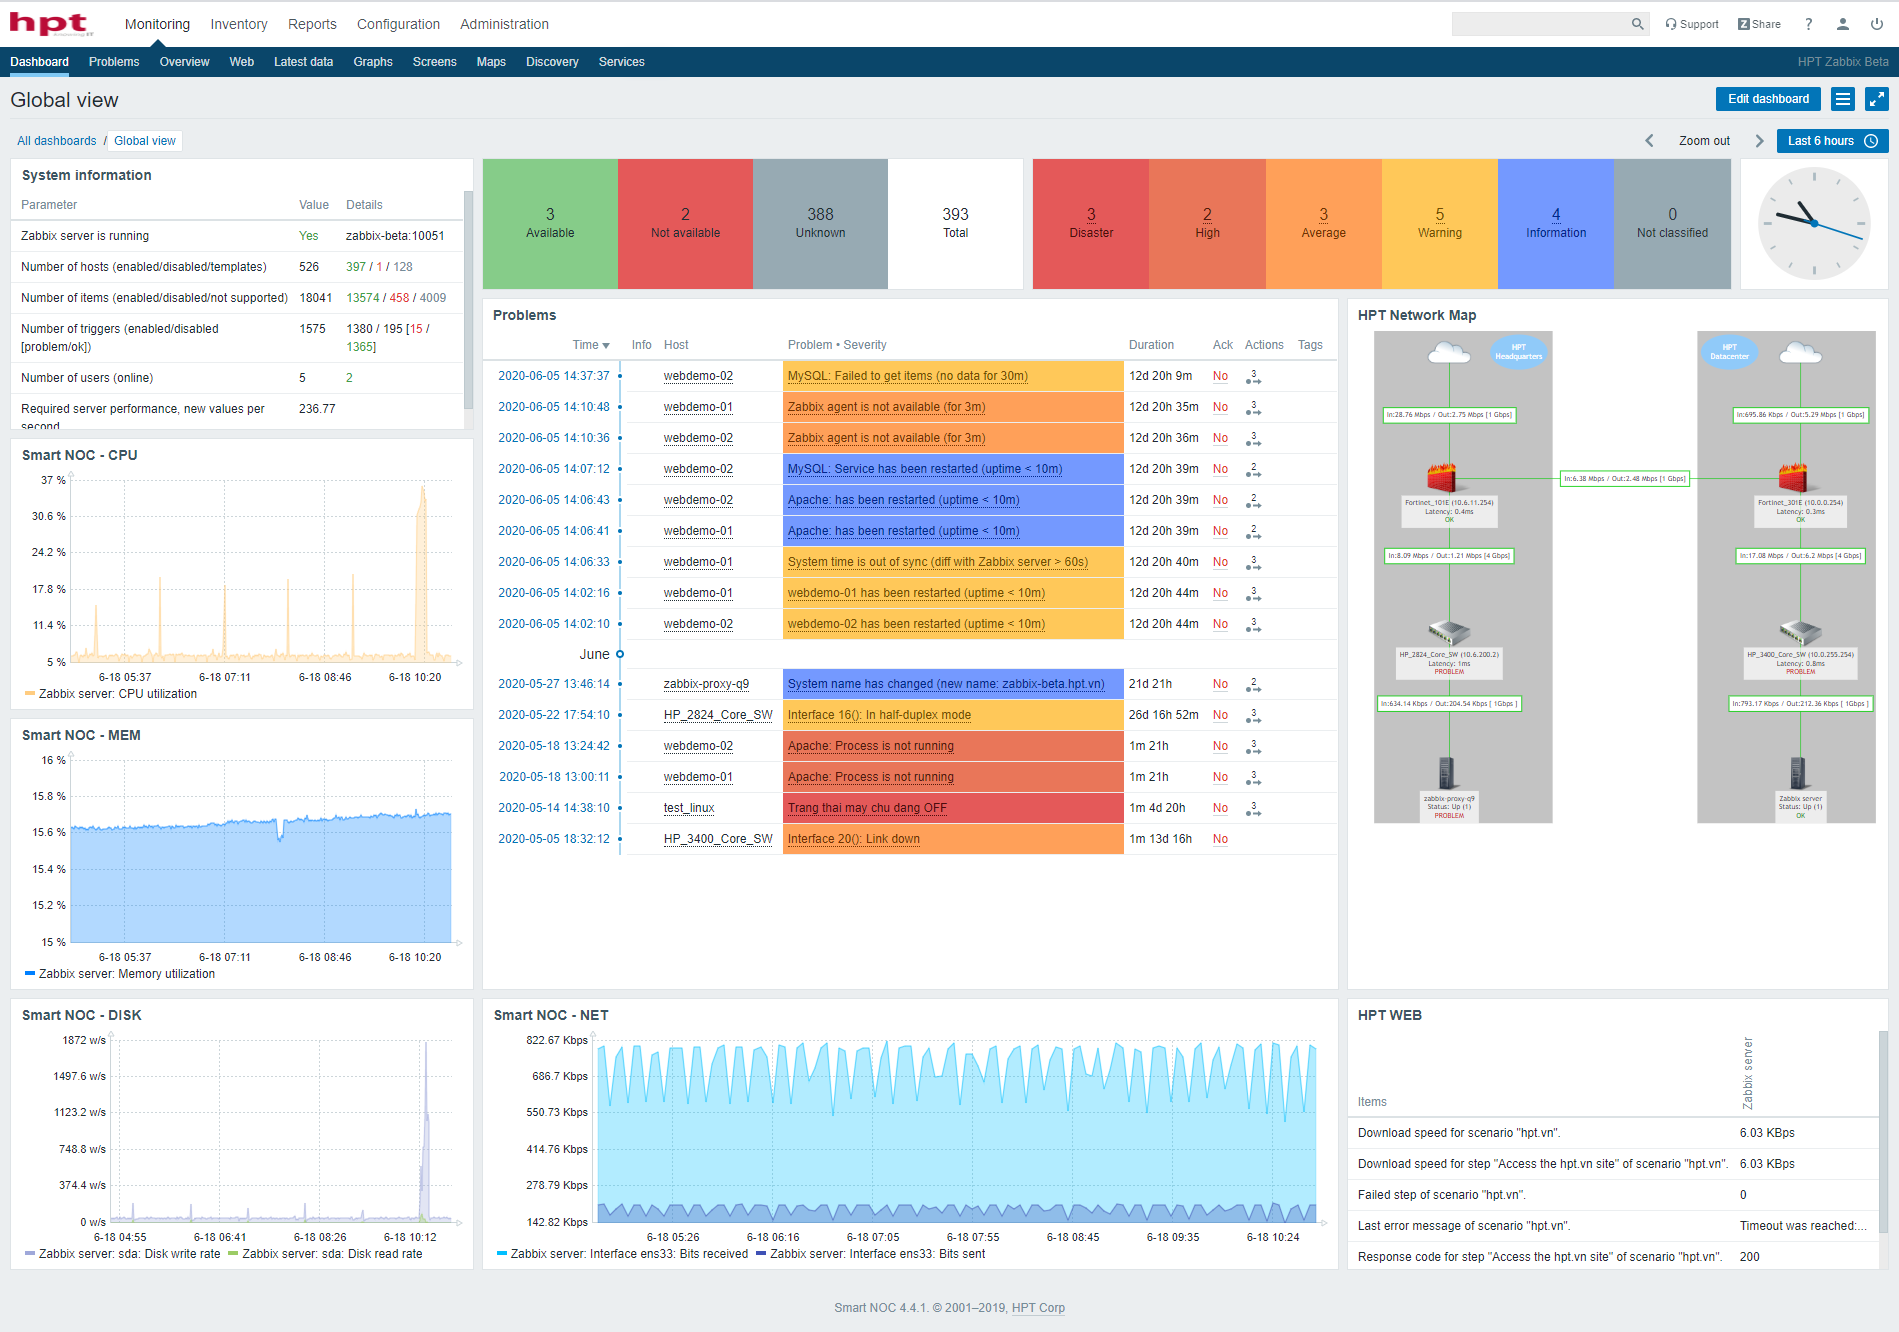Click red Not available hosts tile
This screenshot has height=1332, width=1899.
tap(685, 224)
